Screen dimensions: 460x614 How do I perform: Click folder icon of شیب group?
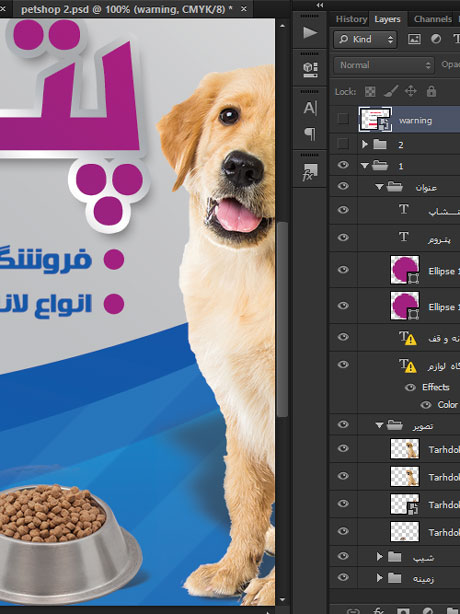pyautogui.click(x=394, y=556)
